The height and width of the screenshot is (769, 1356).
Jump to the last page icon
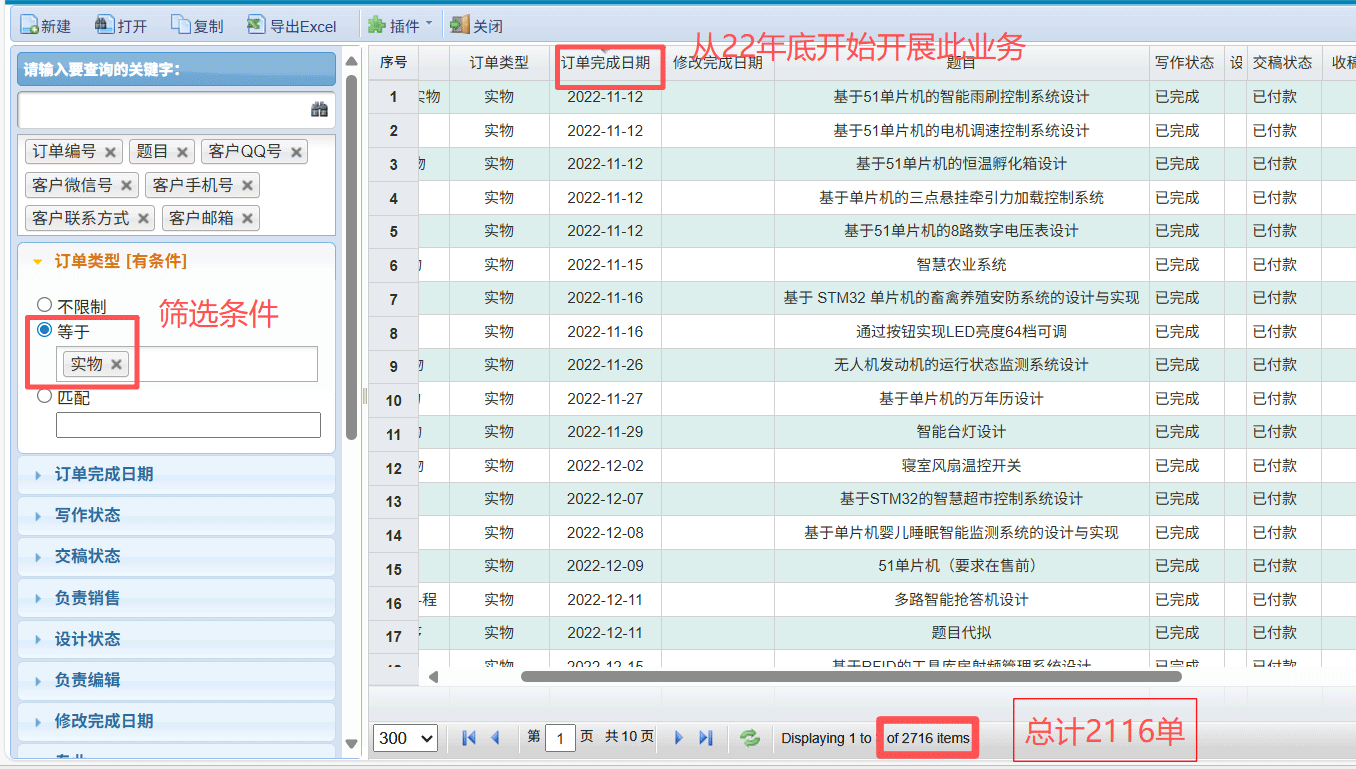click(706, 738)
